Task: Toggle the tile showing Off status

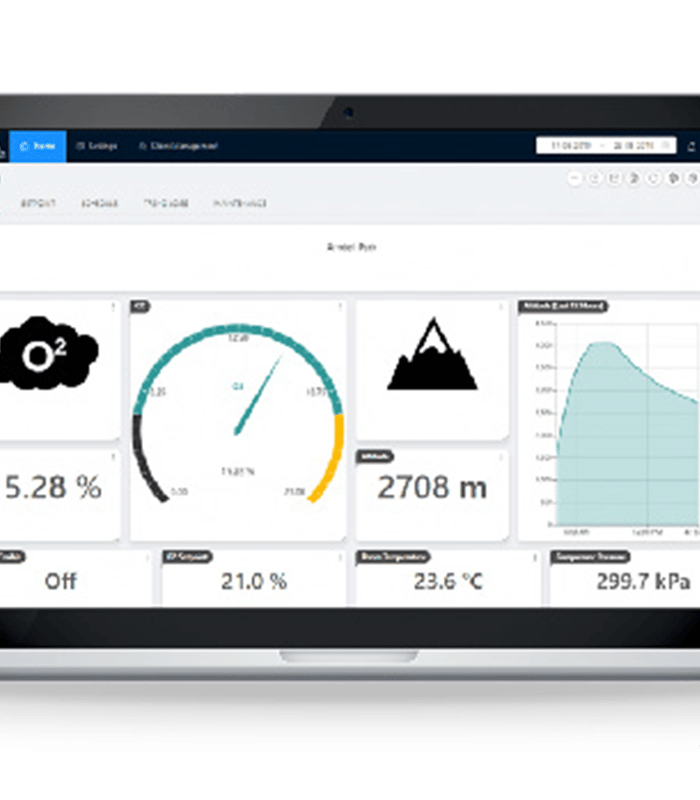Action: pyautogui.click(x=60, y=581)
